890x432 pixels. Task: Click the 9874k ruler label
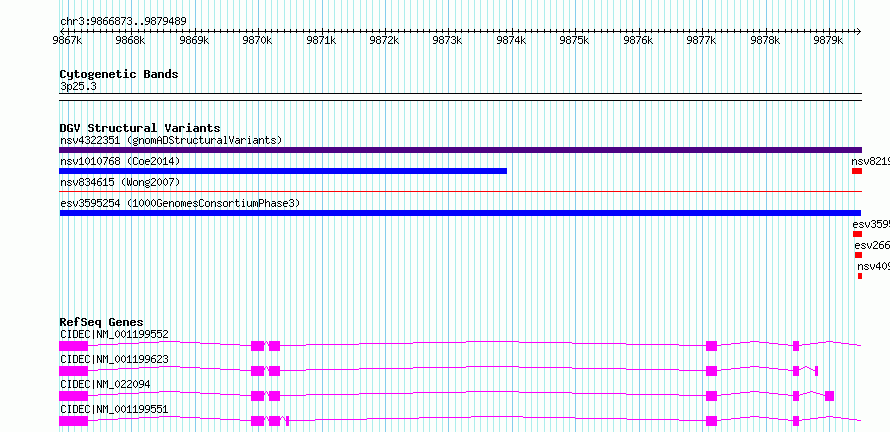tap(511, 40)
